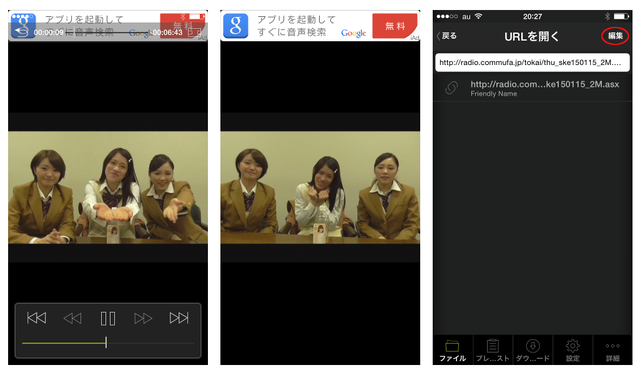Open the Google ad banner text in middle screen
This screenshot has height=375, width=640.
296,26
